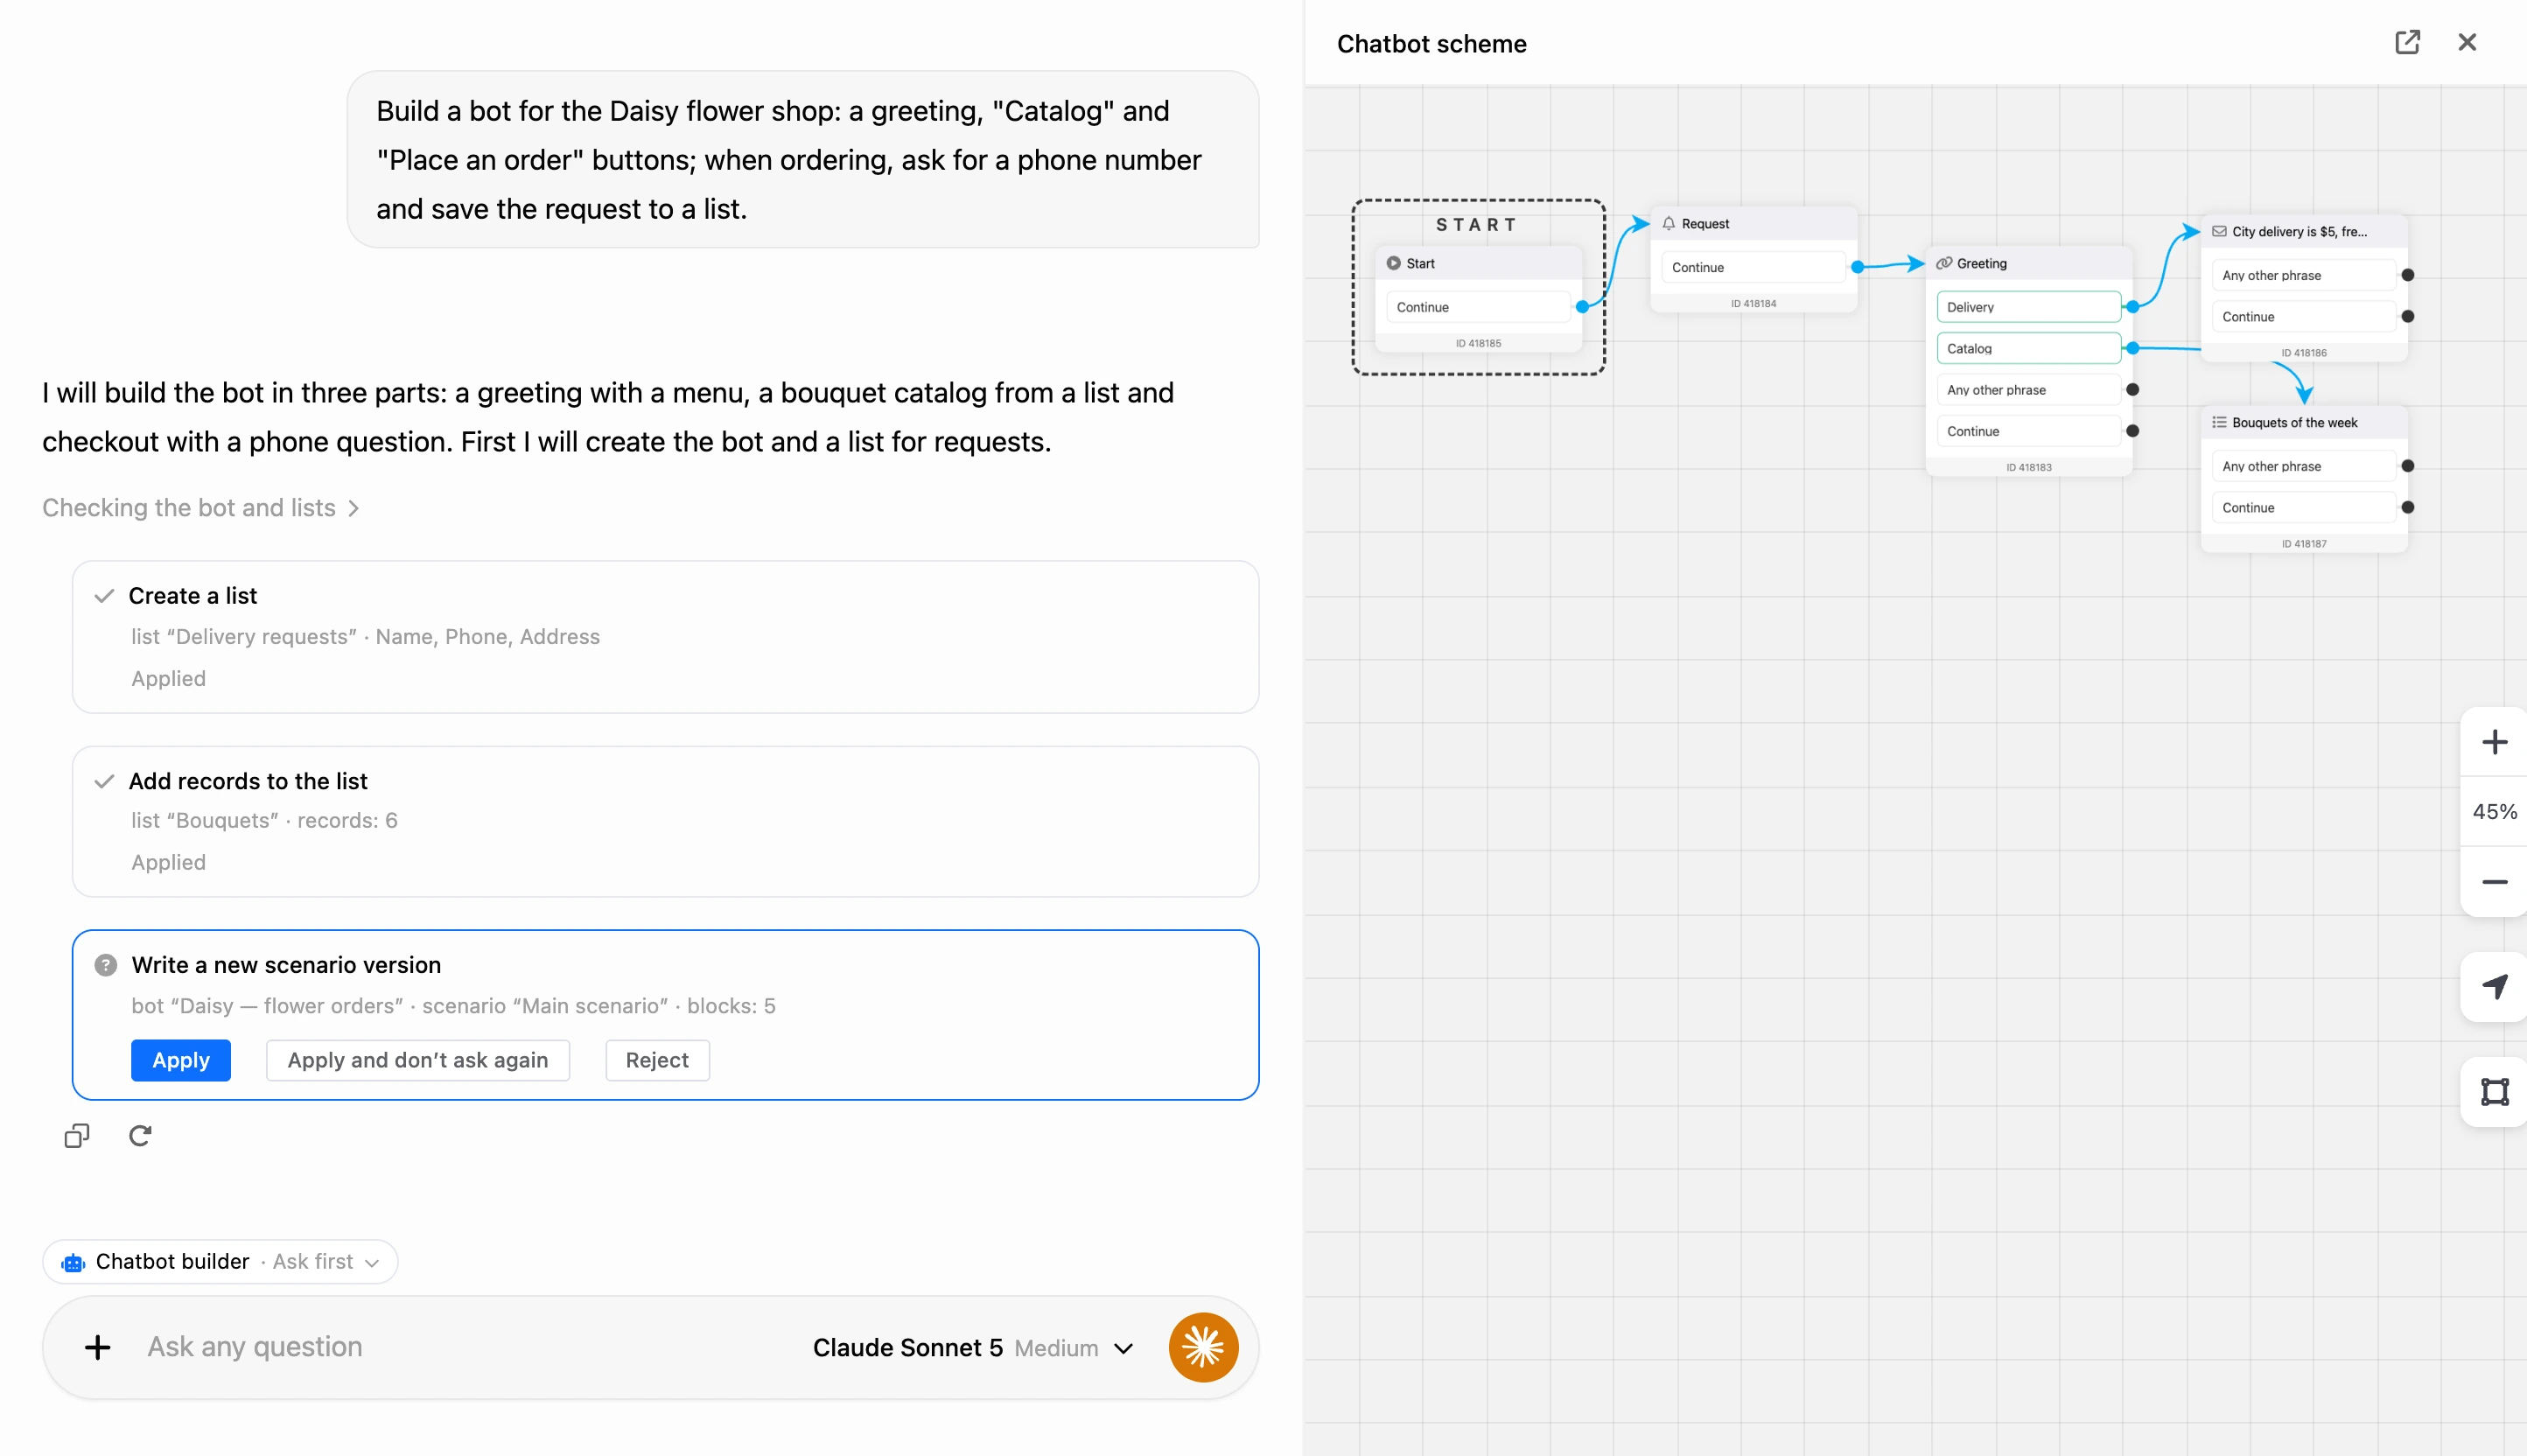Click the fit-to-screen frame icon
The width and height of the screenshot is (2527, 1456).
pyautogui.click(x=2494, y=1091)
